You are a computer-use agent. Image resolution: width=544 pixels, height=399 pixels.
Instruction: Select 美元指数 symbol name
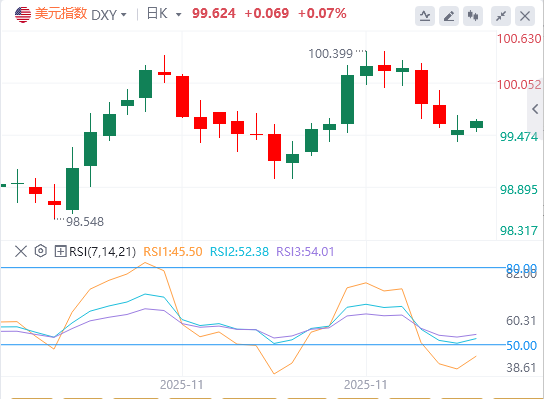click(61, 14)
